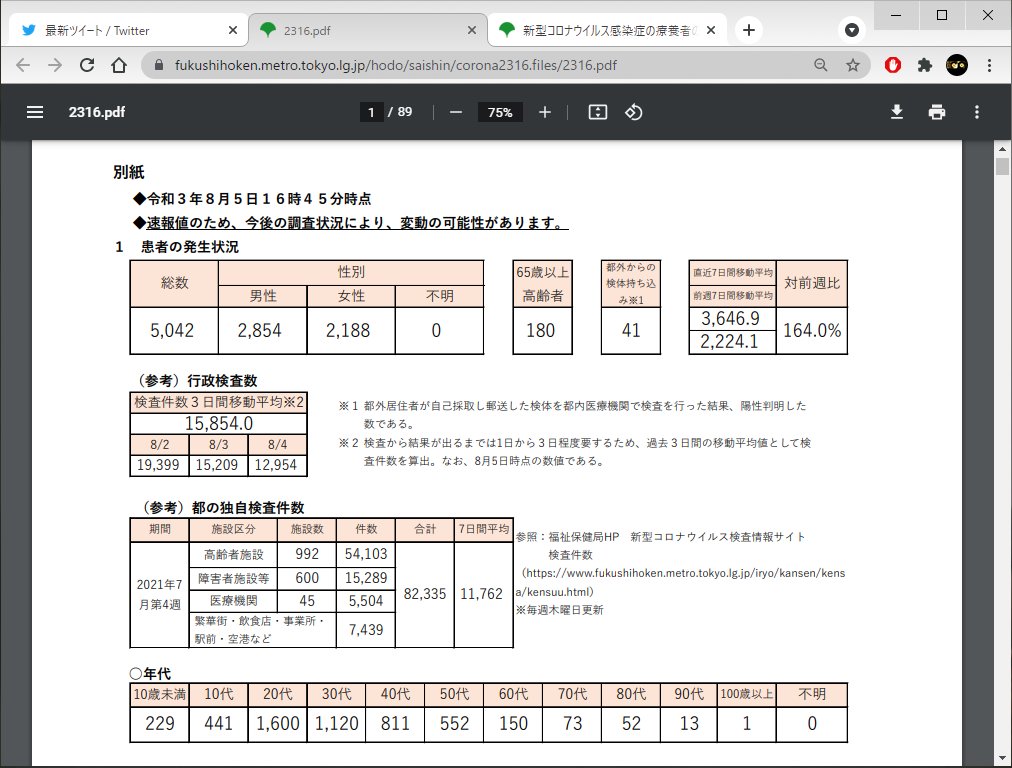
Task: Click the scrollbar up arrow
Action: point(1002,148)
